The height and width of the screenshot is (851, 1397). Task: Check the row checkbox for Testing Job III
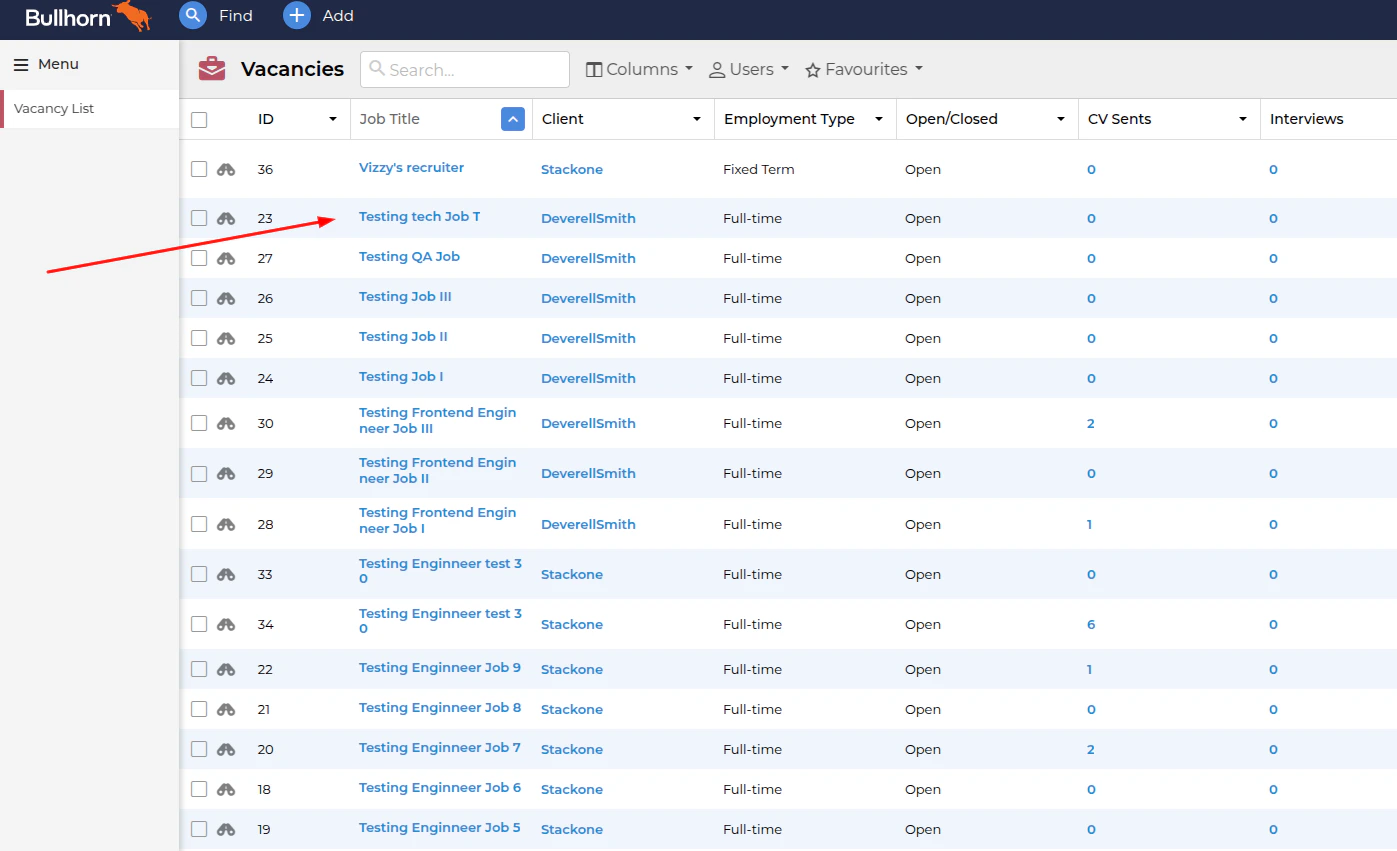(x=198, y=298)
